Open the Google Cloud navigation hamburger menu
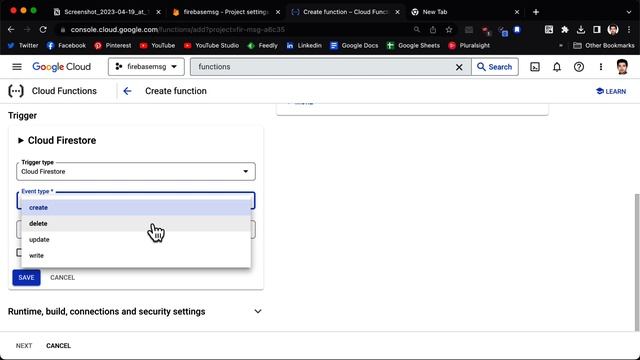 click(17, 67)
